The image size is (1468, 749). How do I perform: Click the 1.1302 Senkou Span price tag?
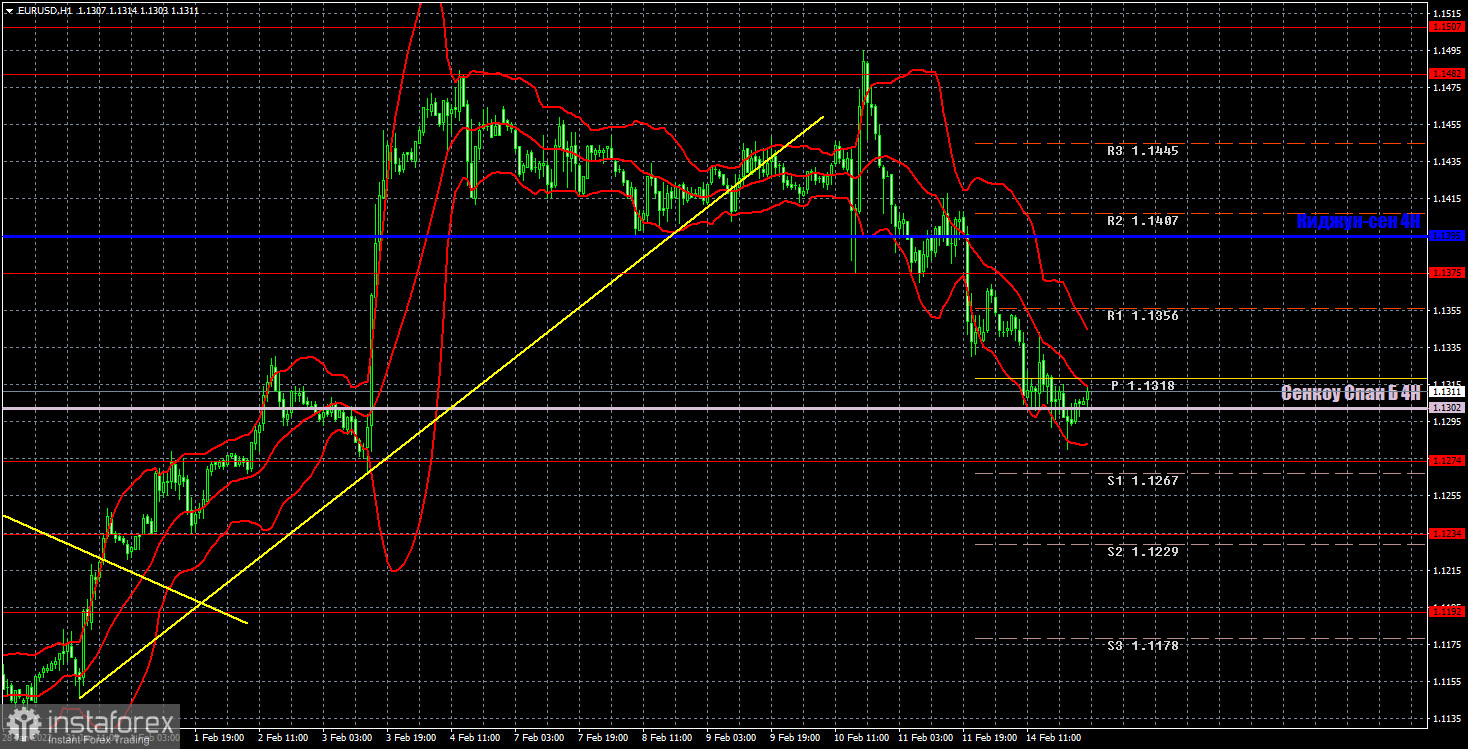click(x=1447, y=408)
